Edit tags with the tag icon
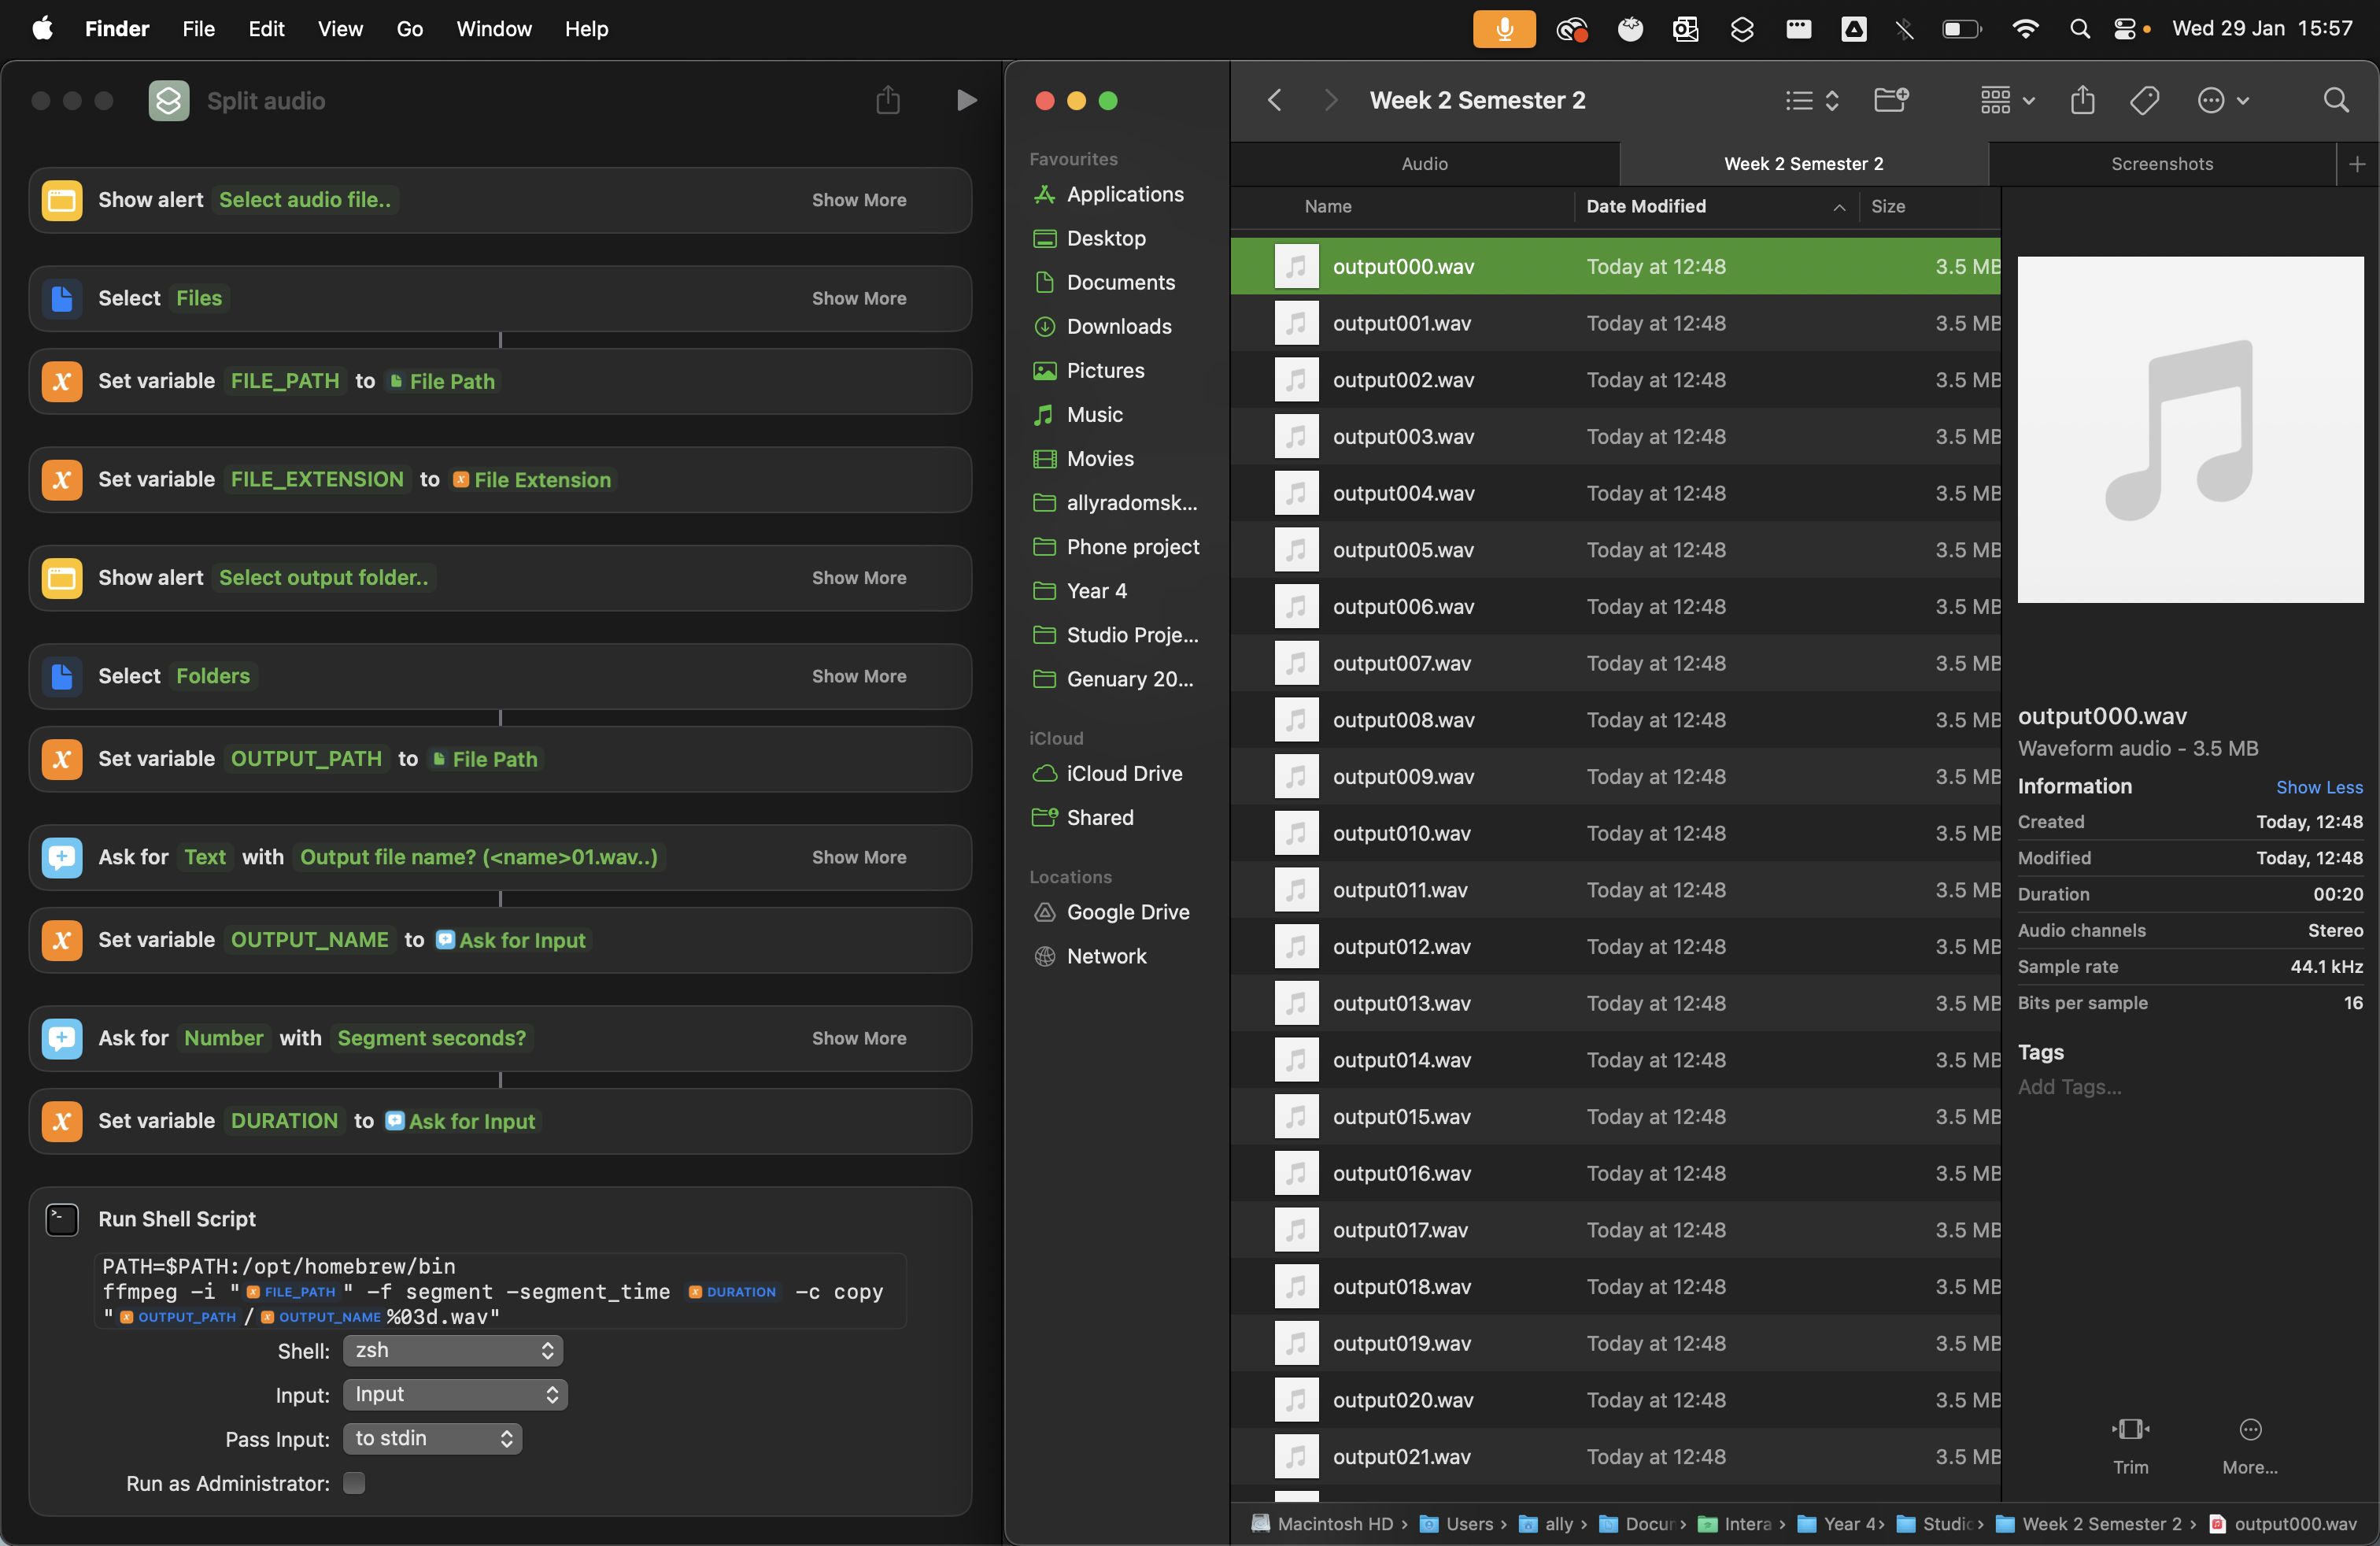Viewport: 2380px width, 1546px height. point(2144,100)
